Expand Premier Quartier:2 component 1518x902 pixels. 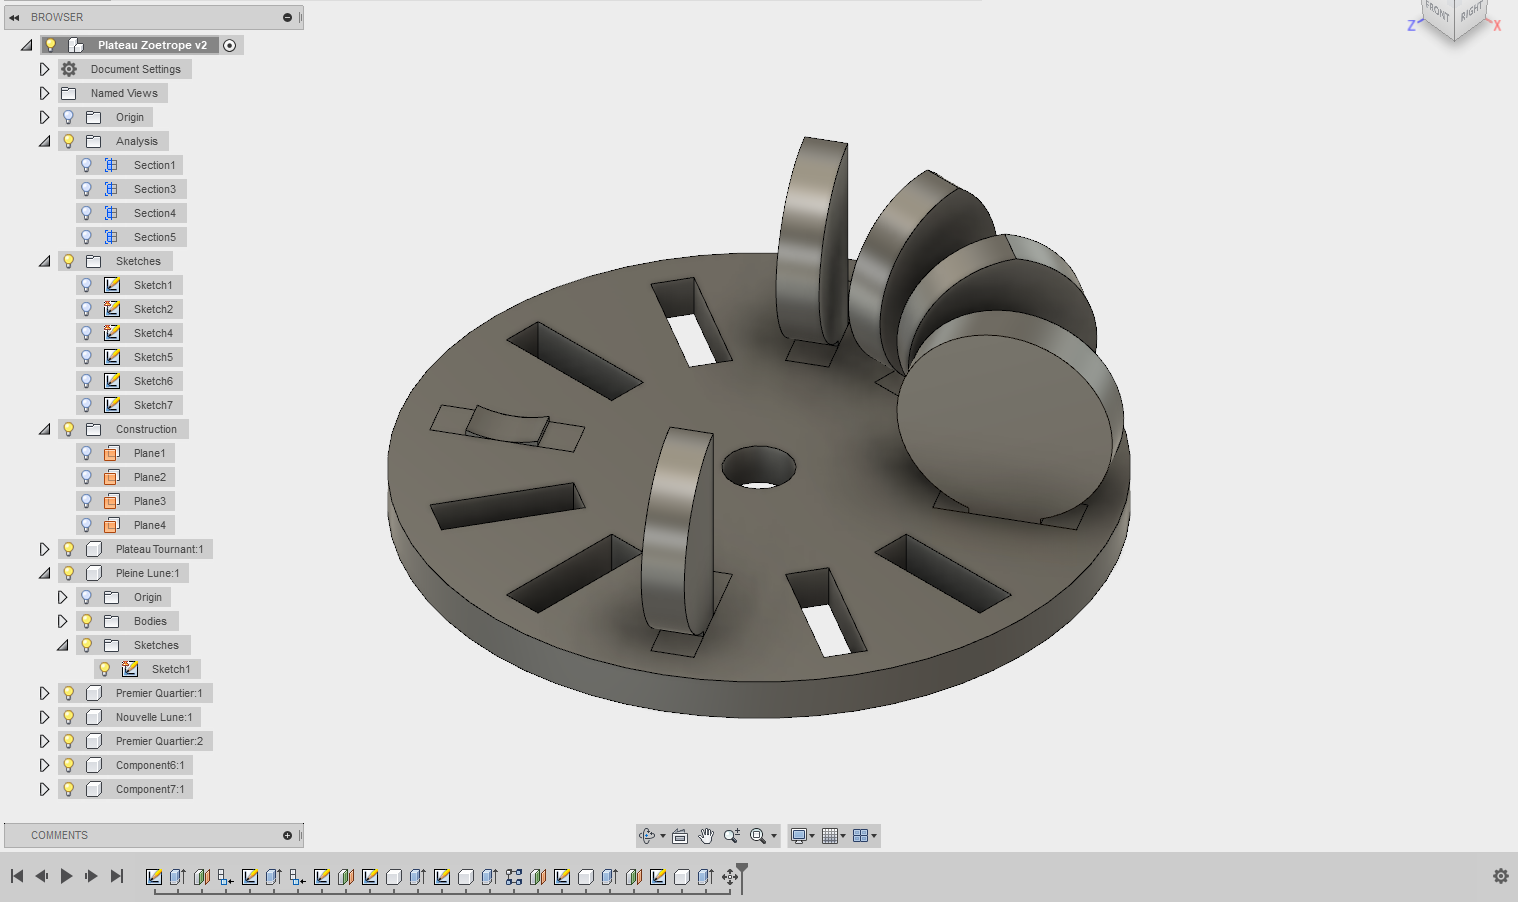pyautogui.click(x=44, y=741)
